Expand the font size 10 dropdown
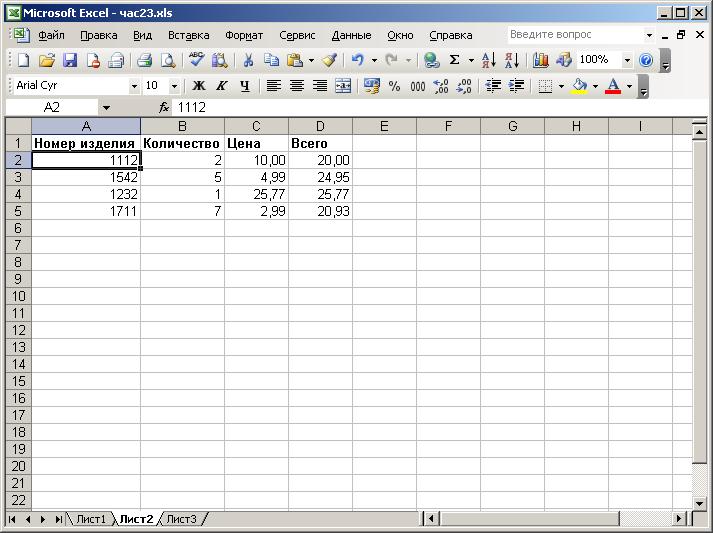Image resolution: width=713 pixels, height=533 pixels. [x=174, y=85]
